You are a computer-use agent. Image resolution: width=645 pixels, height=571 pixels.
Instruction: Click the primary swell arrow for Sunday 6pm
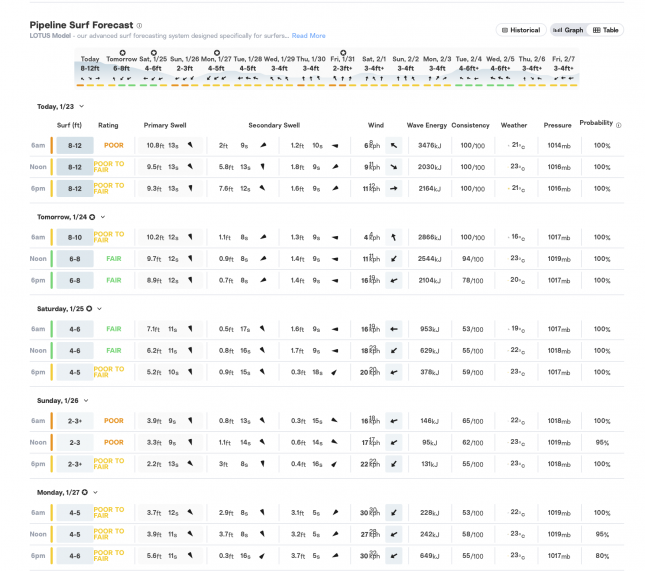tap(190, 463)
